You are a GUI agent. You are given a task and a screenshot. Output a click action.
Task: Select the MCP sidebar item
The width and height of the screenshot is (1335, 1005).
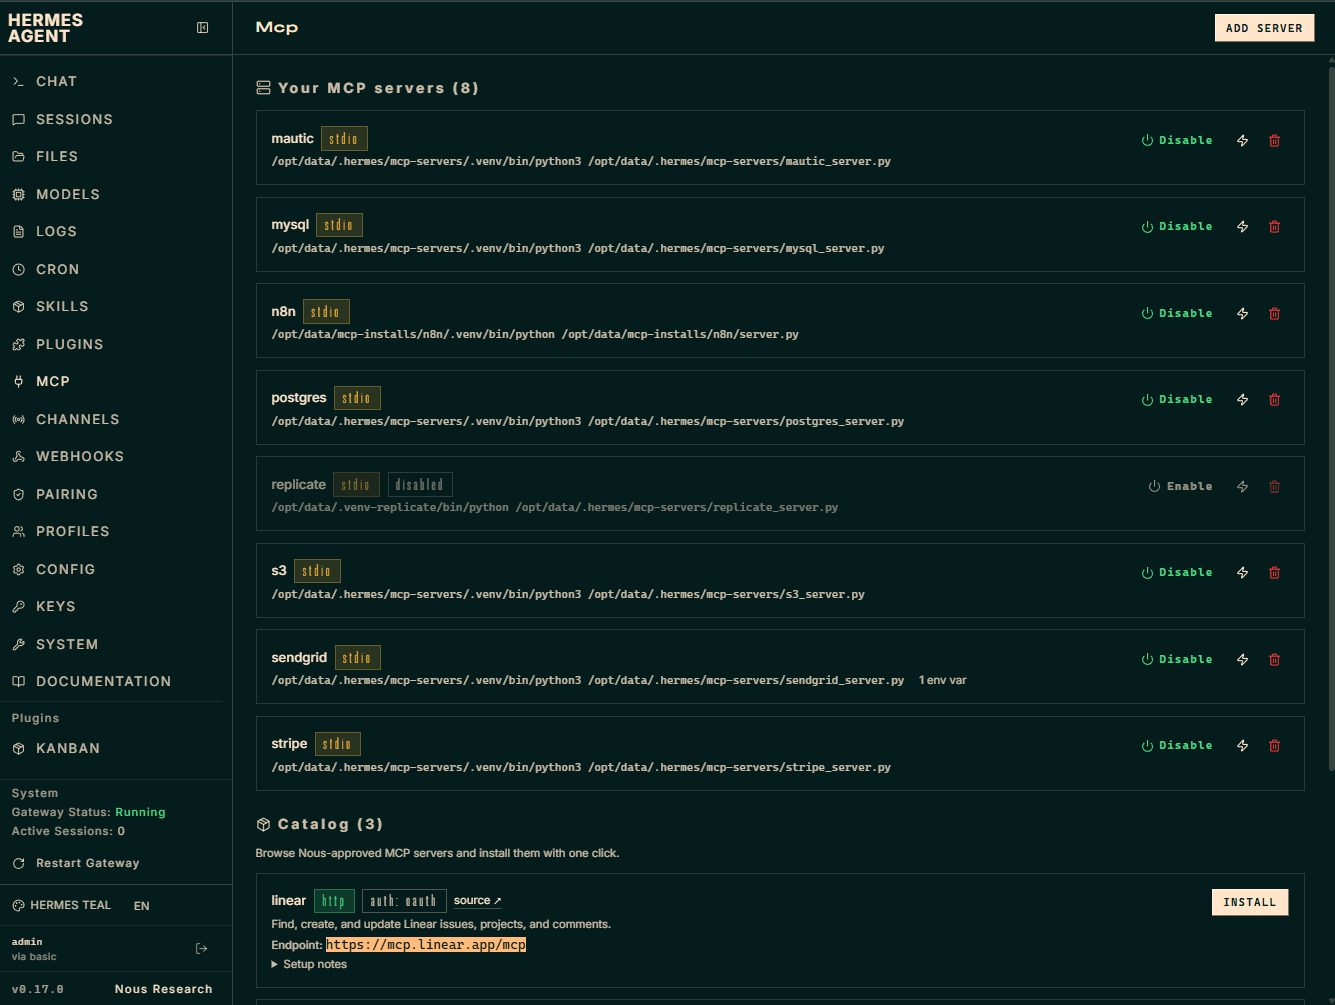(116, 382)
